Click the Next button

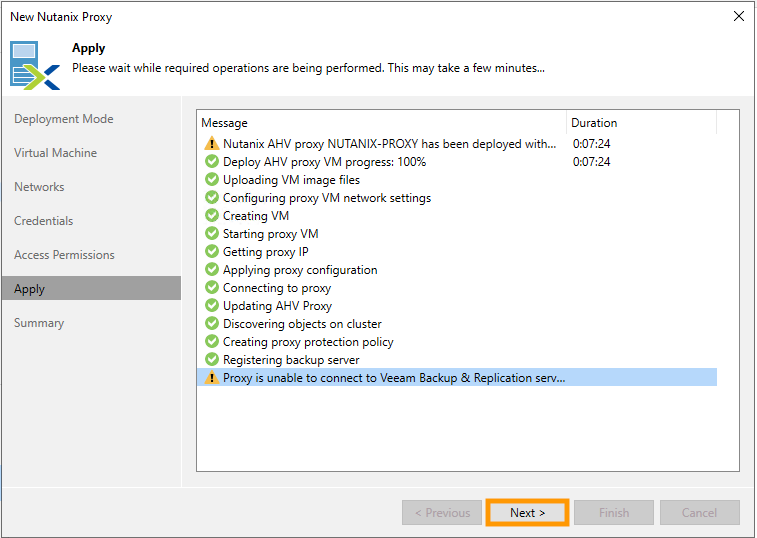pos(527,512)
